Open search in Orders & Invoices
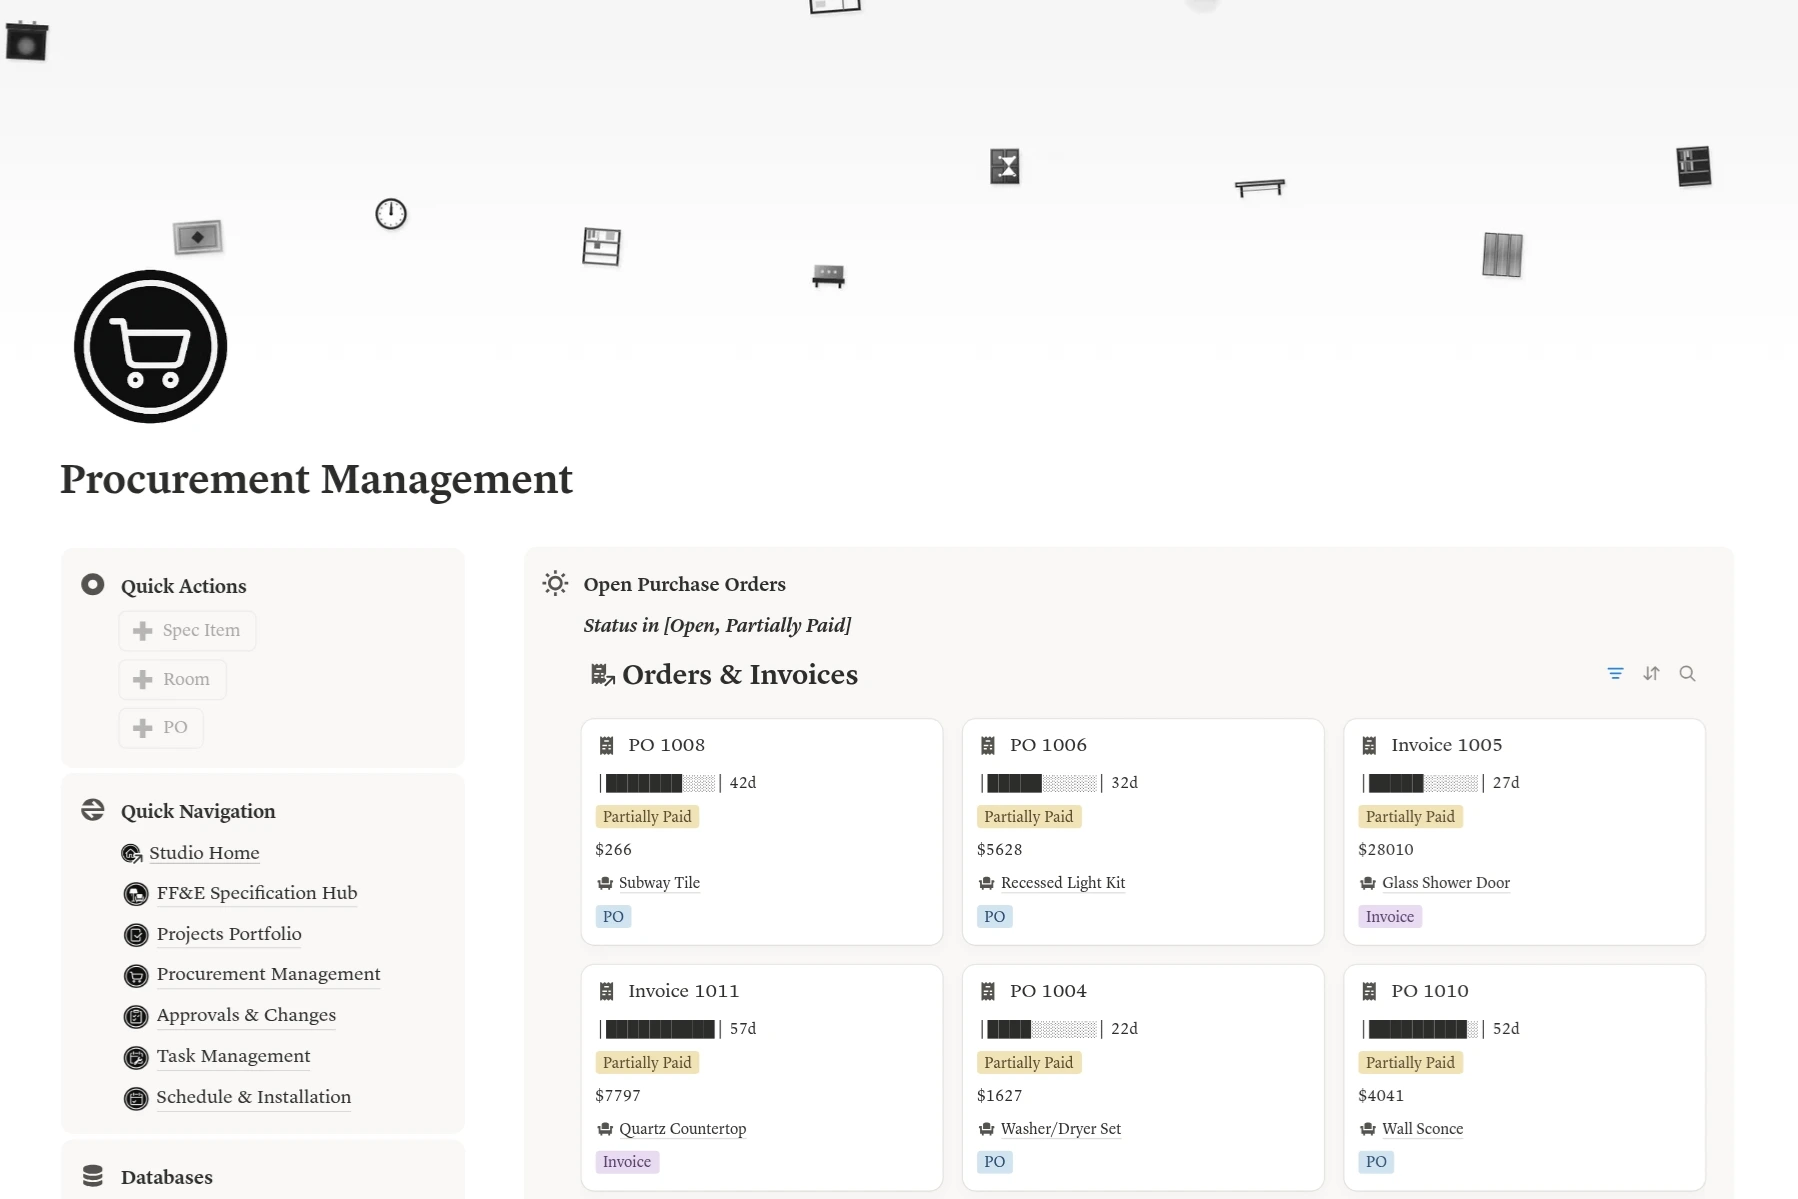The width and height of the screenshot is (1798, 1199). 1687,674
